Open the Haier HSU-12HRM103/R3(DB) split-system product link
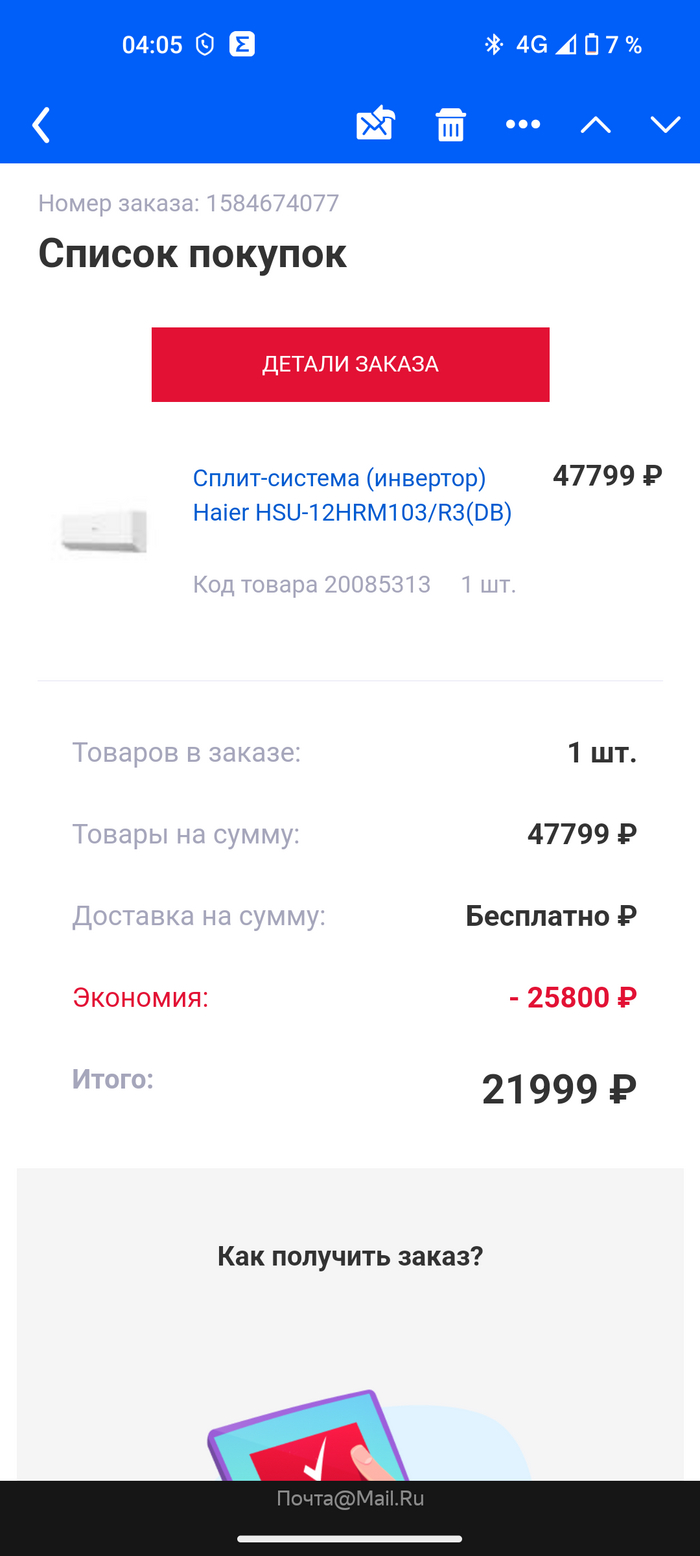Image resolution: width=700 pixels, height=1556 pixels. (352, 495)
